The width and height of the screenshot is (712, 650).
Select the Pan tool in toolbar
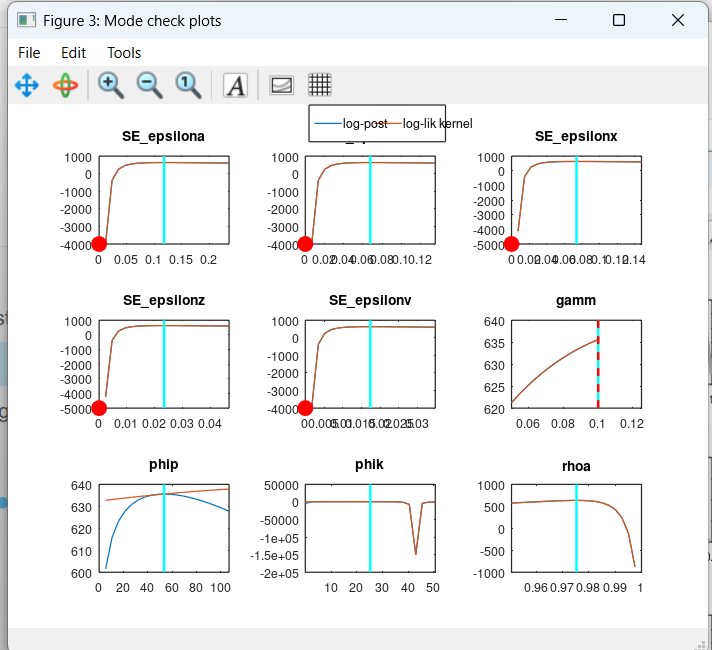pyautogui.click(x=26, y=85)
